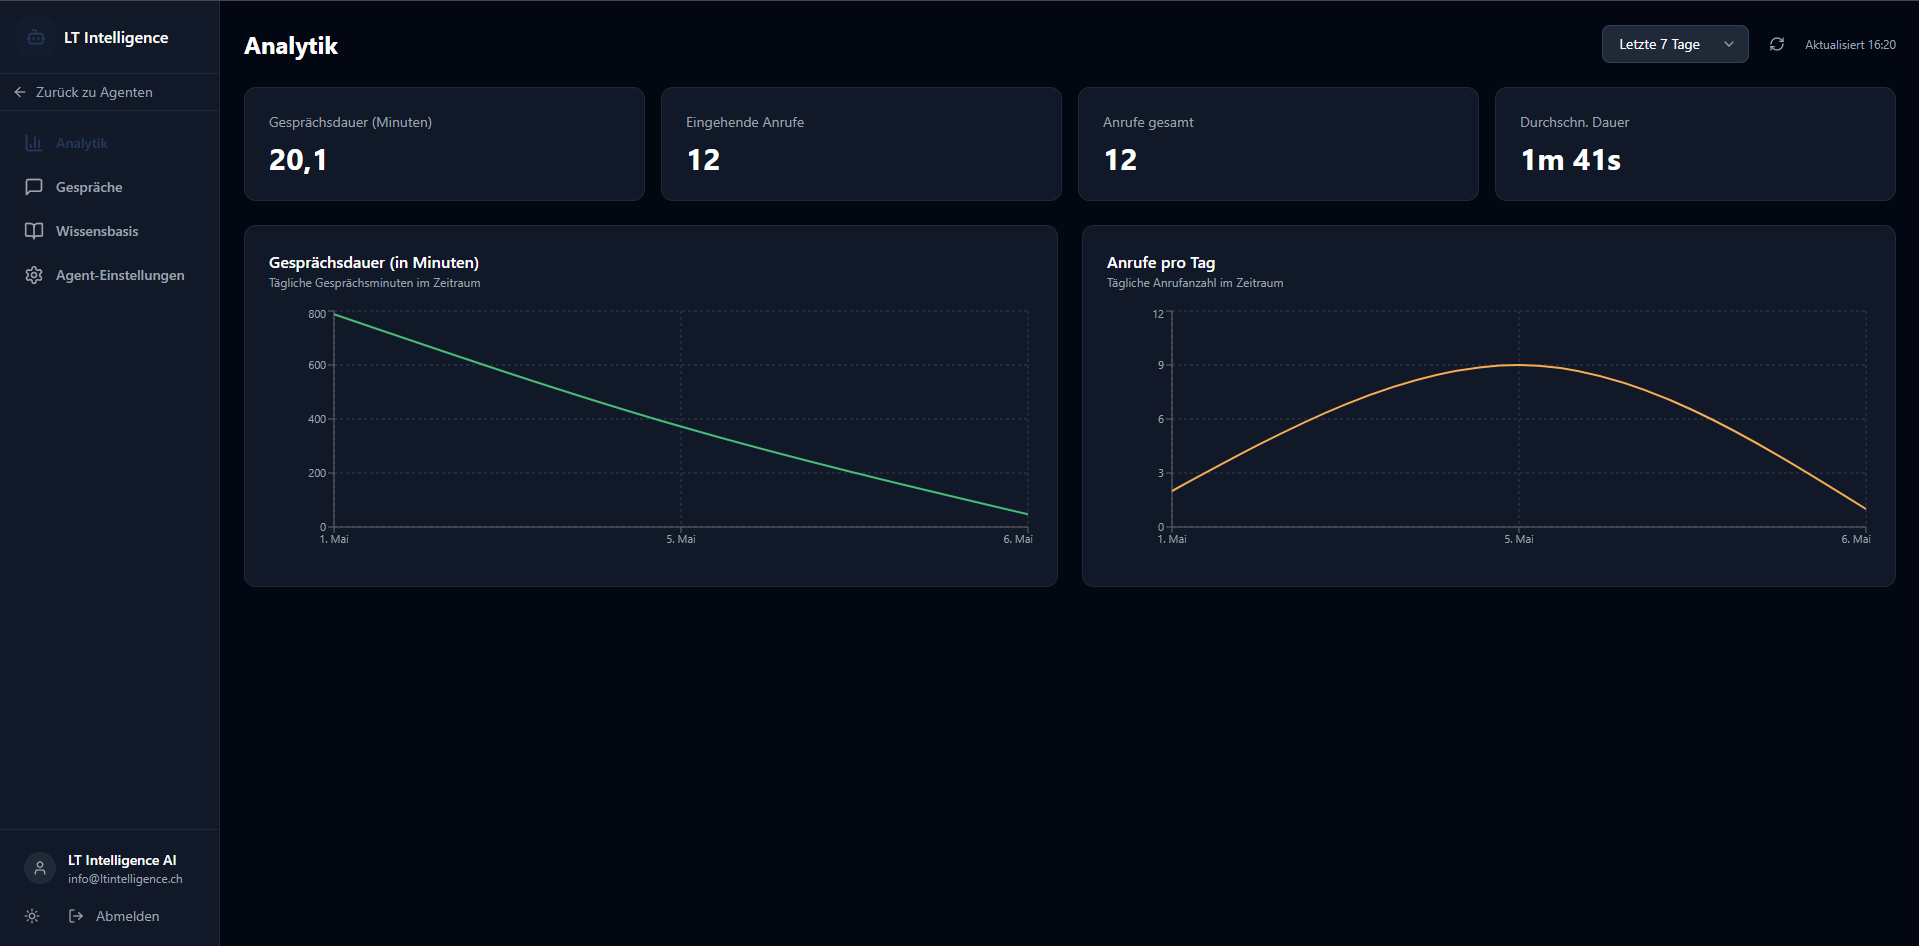Open Agent-Einstellungen
Image resolution: width=1919 pixels, height=946 pixels.
[x=110, y=275]
